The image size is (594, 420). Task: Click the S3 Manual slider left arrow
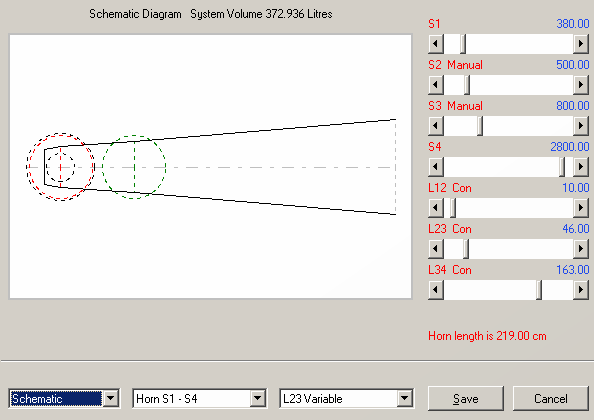point(436,126)
